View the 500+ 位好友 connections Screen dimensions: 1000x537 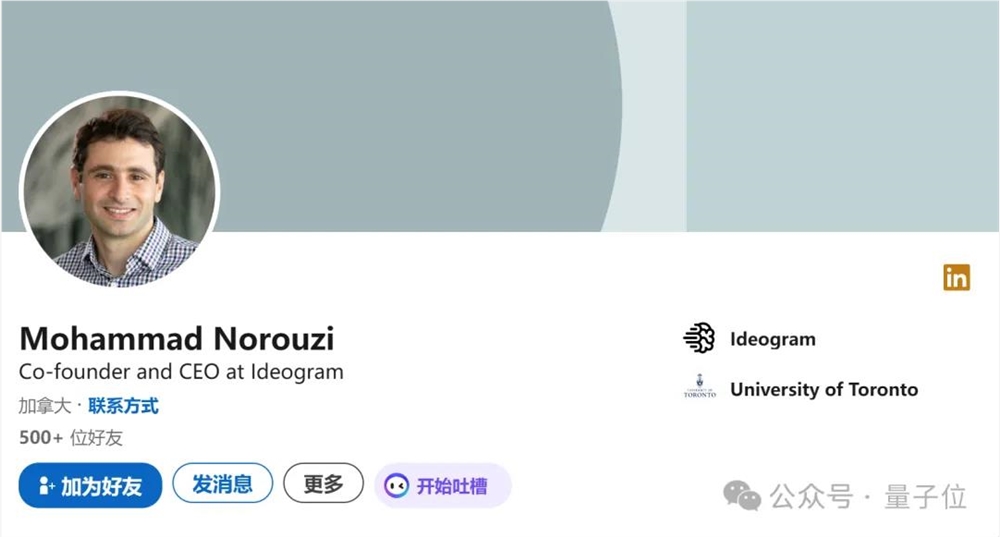click(x=71, y=438)
